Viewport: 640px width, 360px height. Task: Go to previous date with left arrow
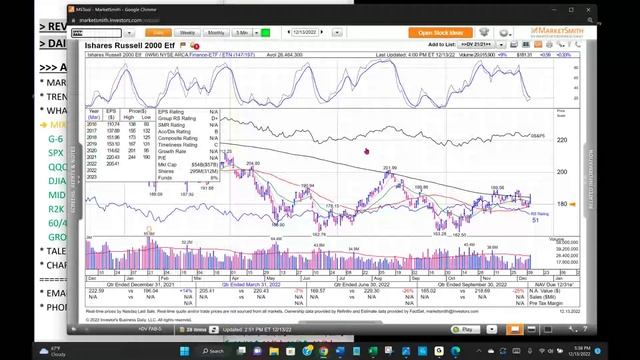(289, 32)
